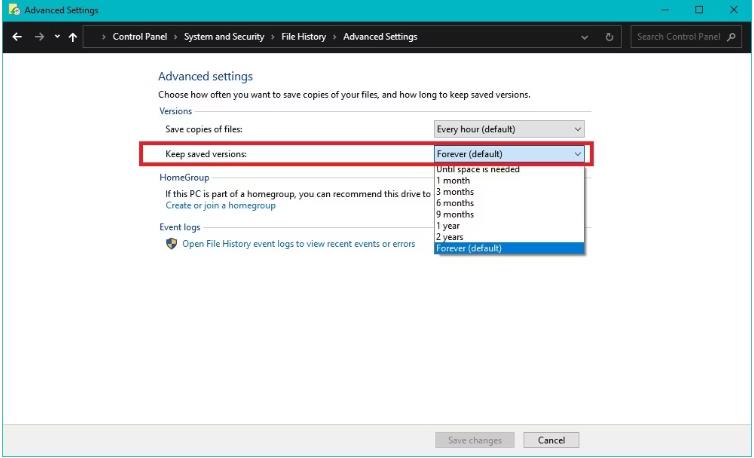Screen dimensions: 754x458
Task: Go back with the left arrow
Action: pyautogui.click(x=17, y=37)
